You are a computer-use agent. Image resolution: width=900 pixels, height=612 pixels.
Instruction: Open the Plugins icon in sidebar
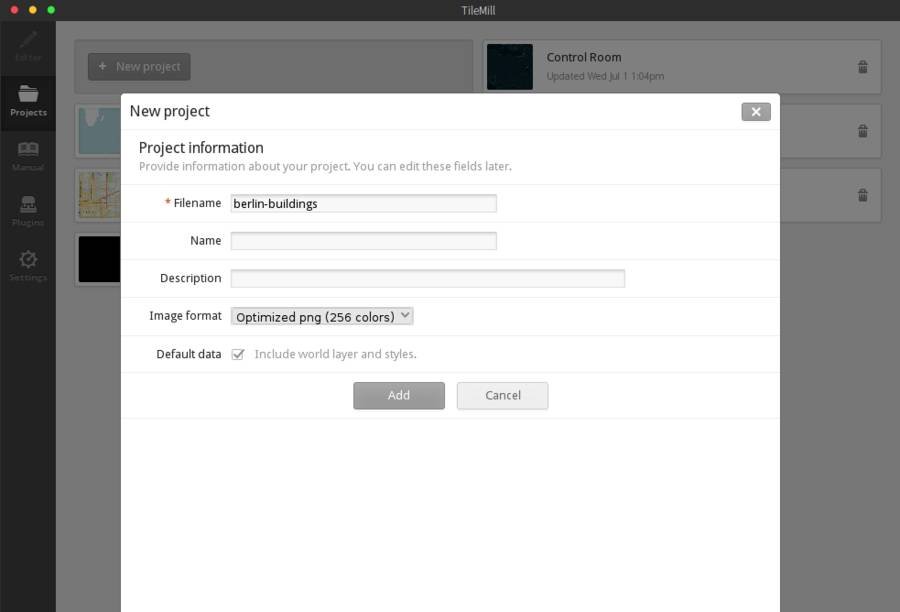pyautogui.click(x=28, y=205)
